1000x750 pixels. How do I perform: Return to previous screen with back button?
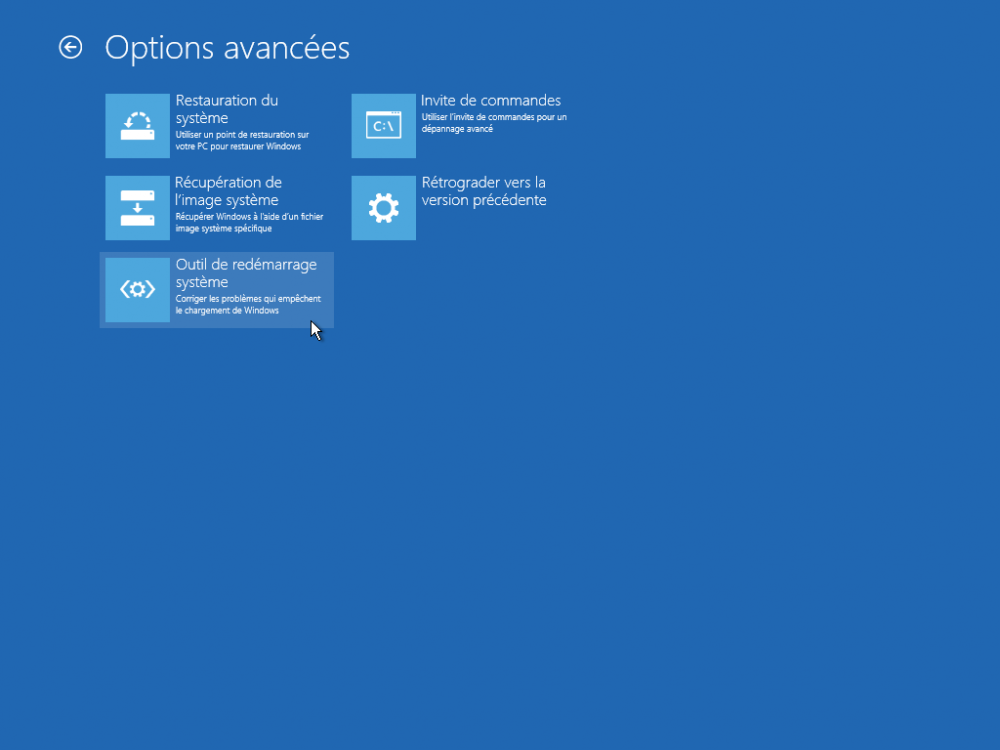[x=70, y=47]
